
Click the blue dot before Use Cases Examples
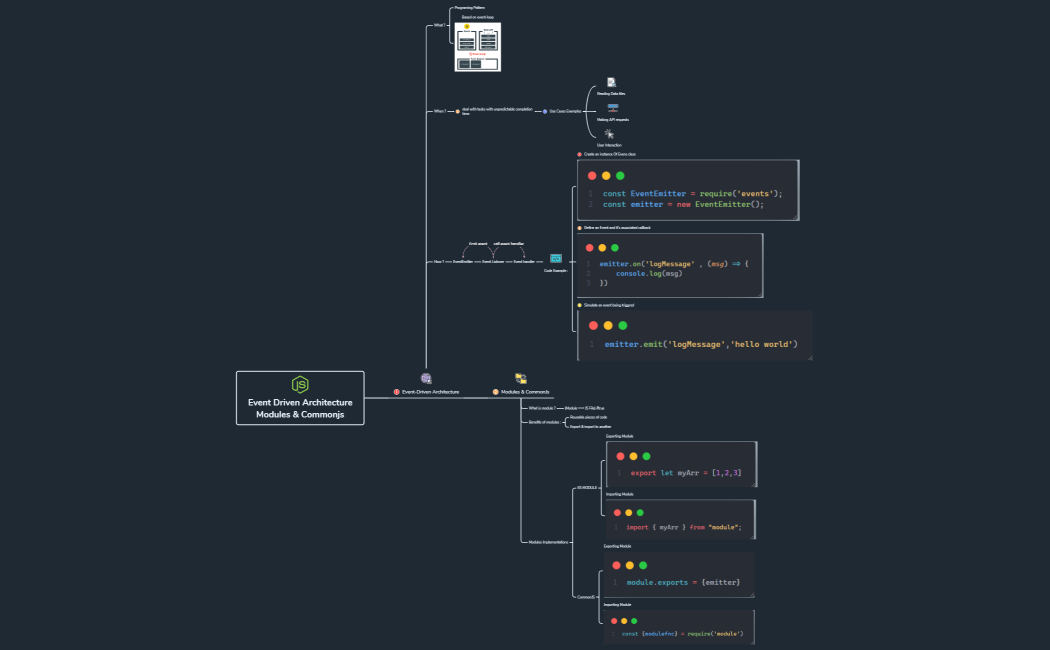click(x=545, y=112)
